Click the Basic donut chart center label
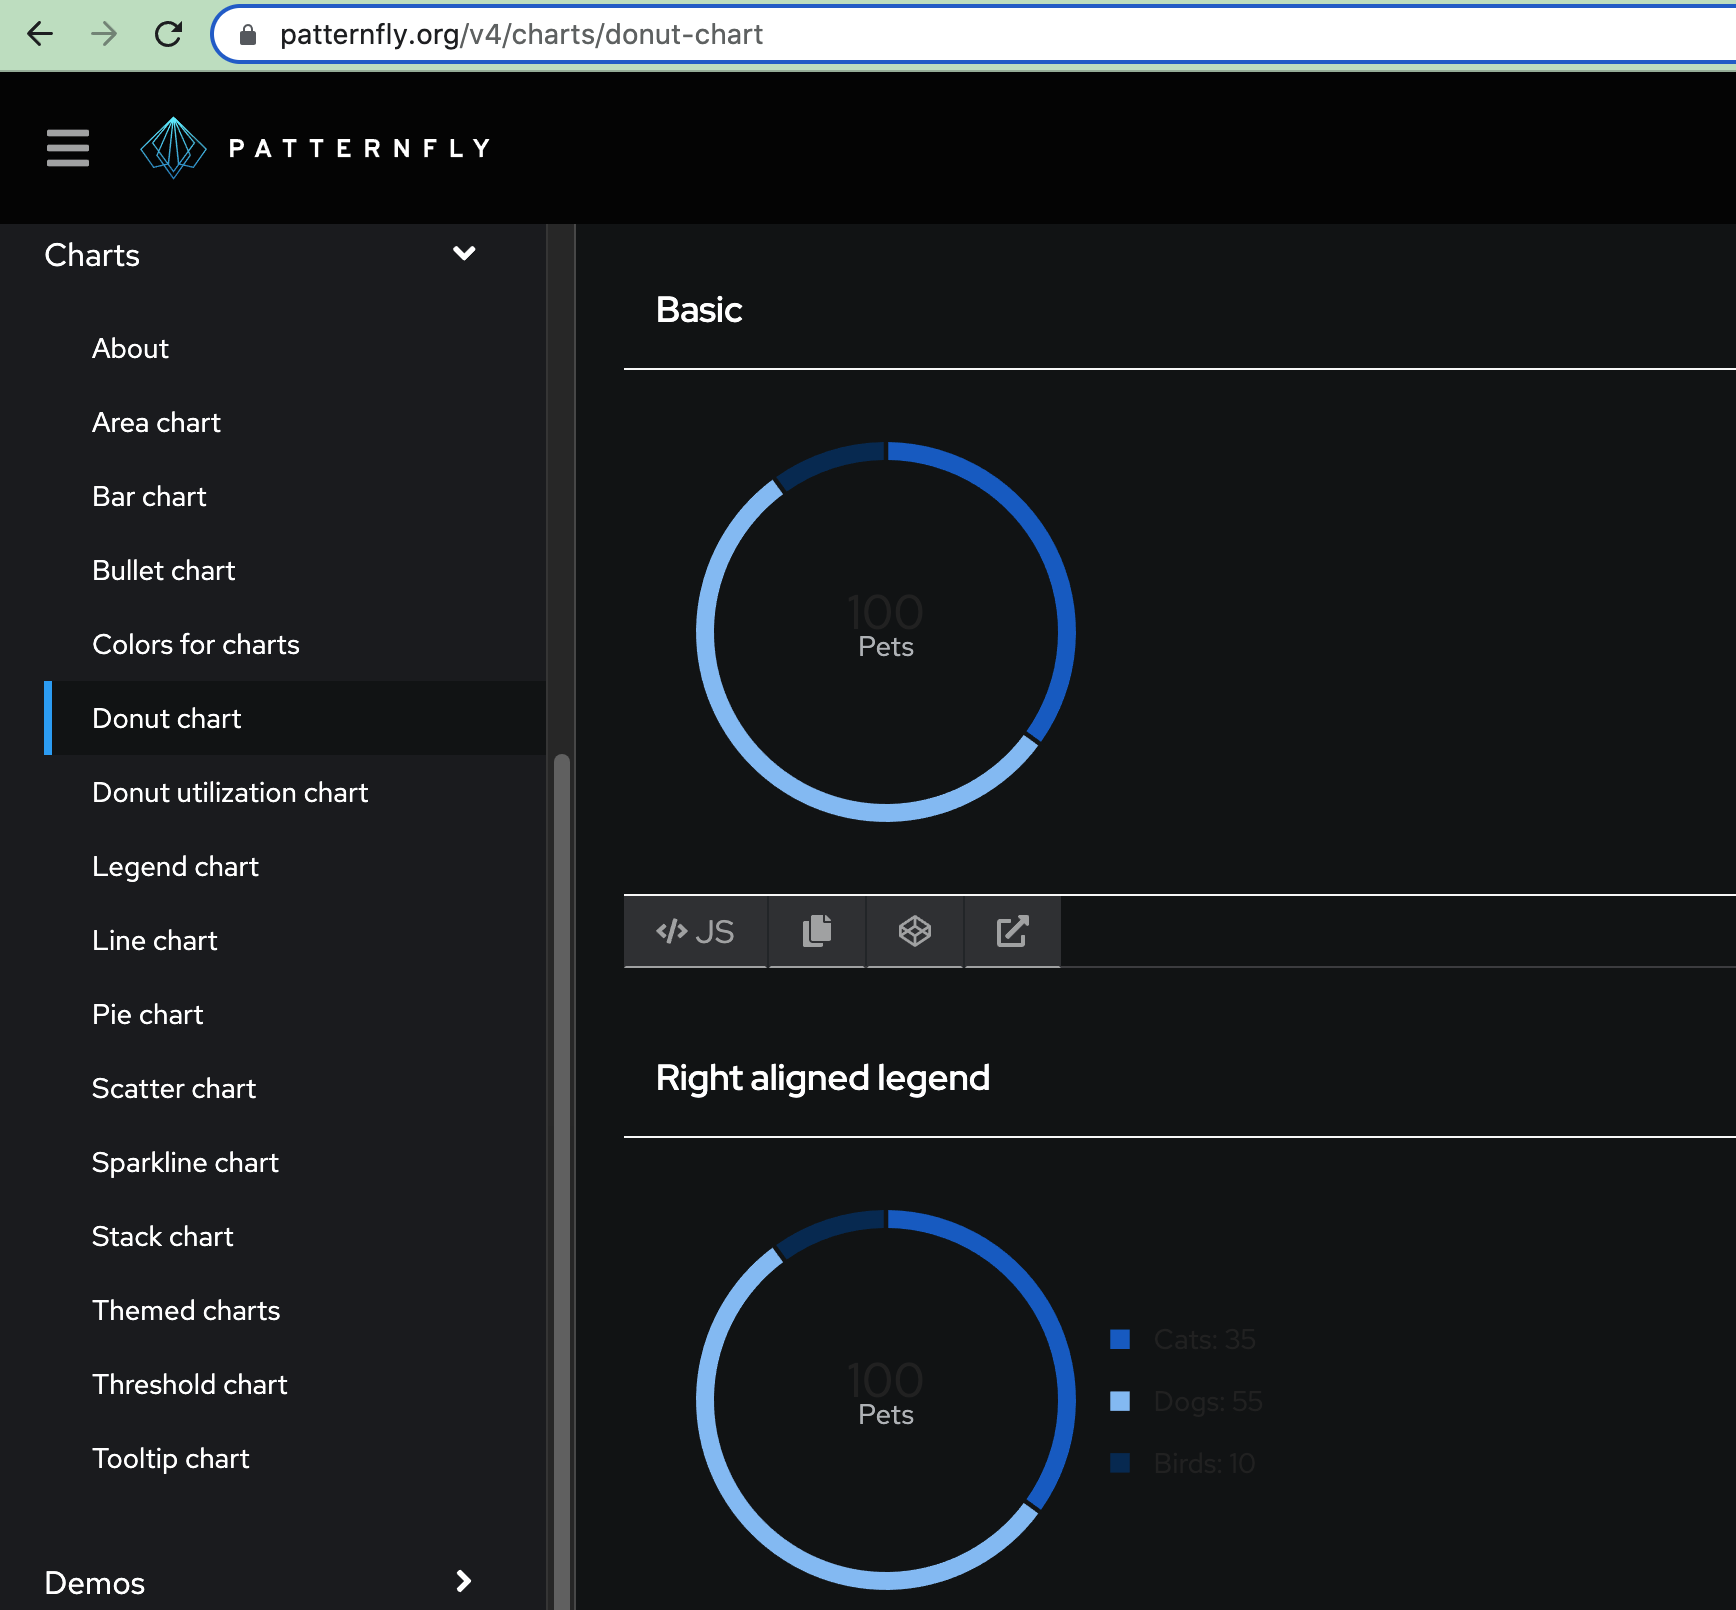 (886, 627)
